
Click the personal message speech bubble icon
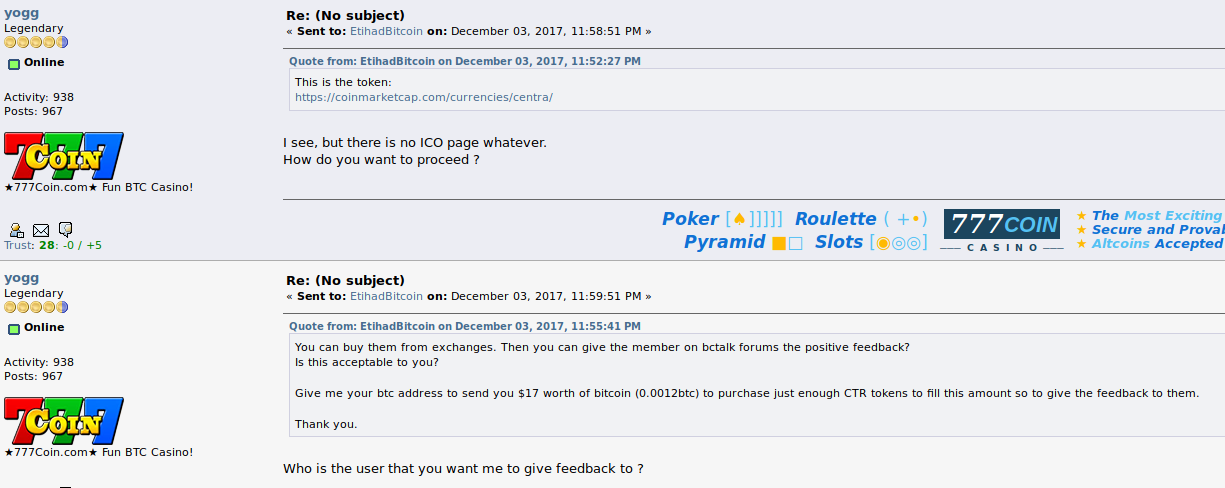tap(65, 230)
